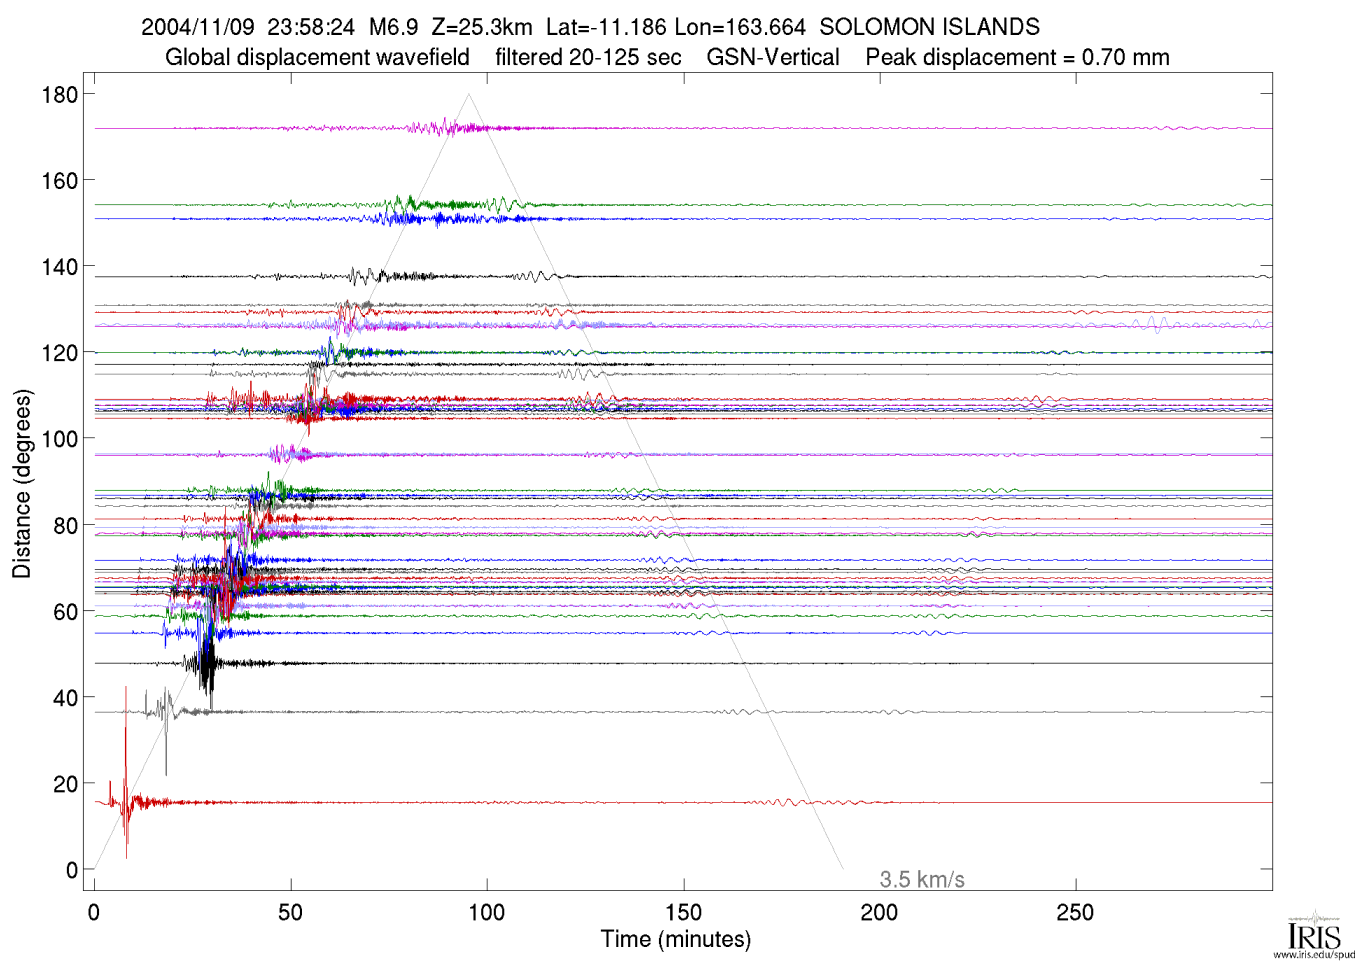Select the Z=25.3km depth value
Image resolution: width=1362 pixels, height=961 pixels.
pos(481,27)
